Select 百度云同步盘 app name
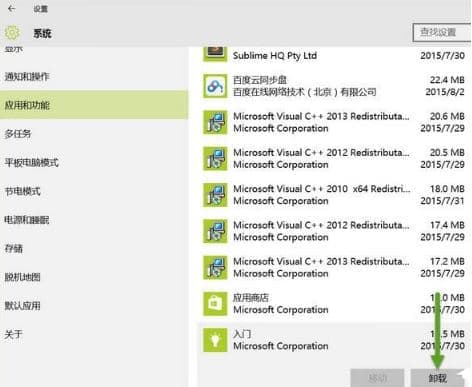This screenshot has width=472, height=387. tap(260, 80)
